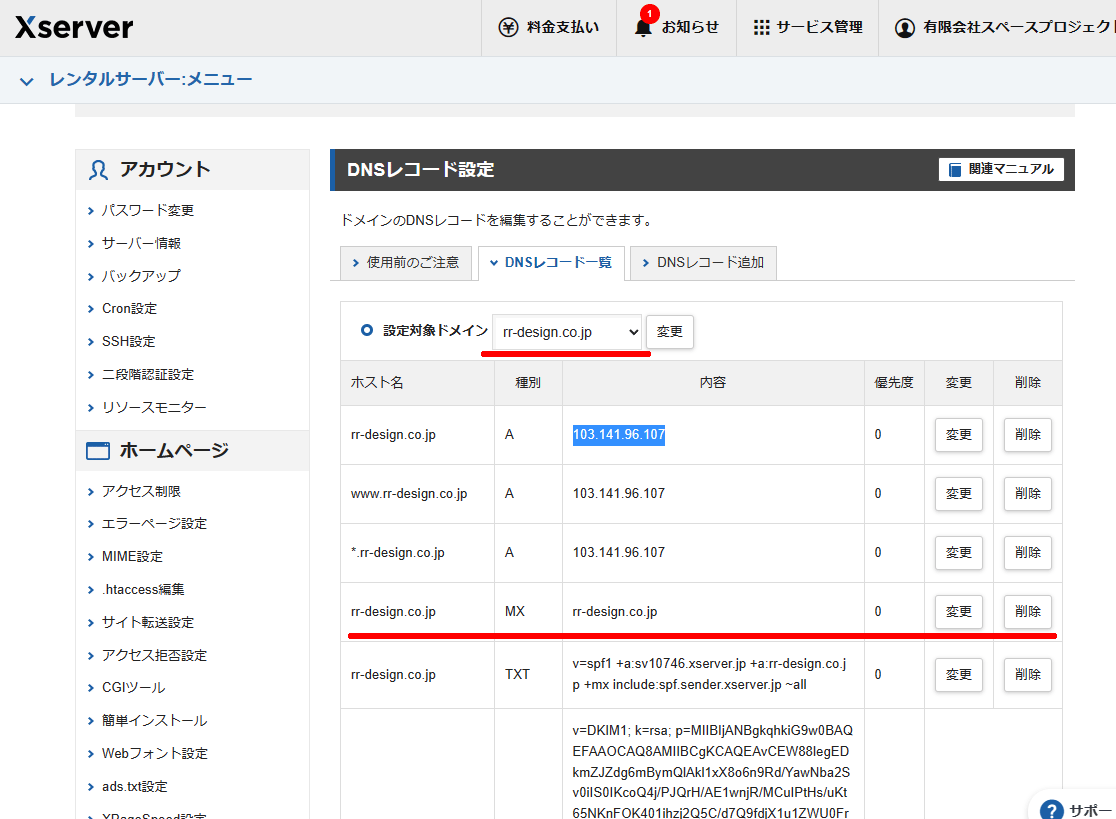Image resolution: width=1116 pixels, height=819 pixels.
Task: Open the rr-design.co.jp domain dropdown
Action: pos(566,331)
